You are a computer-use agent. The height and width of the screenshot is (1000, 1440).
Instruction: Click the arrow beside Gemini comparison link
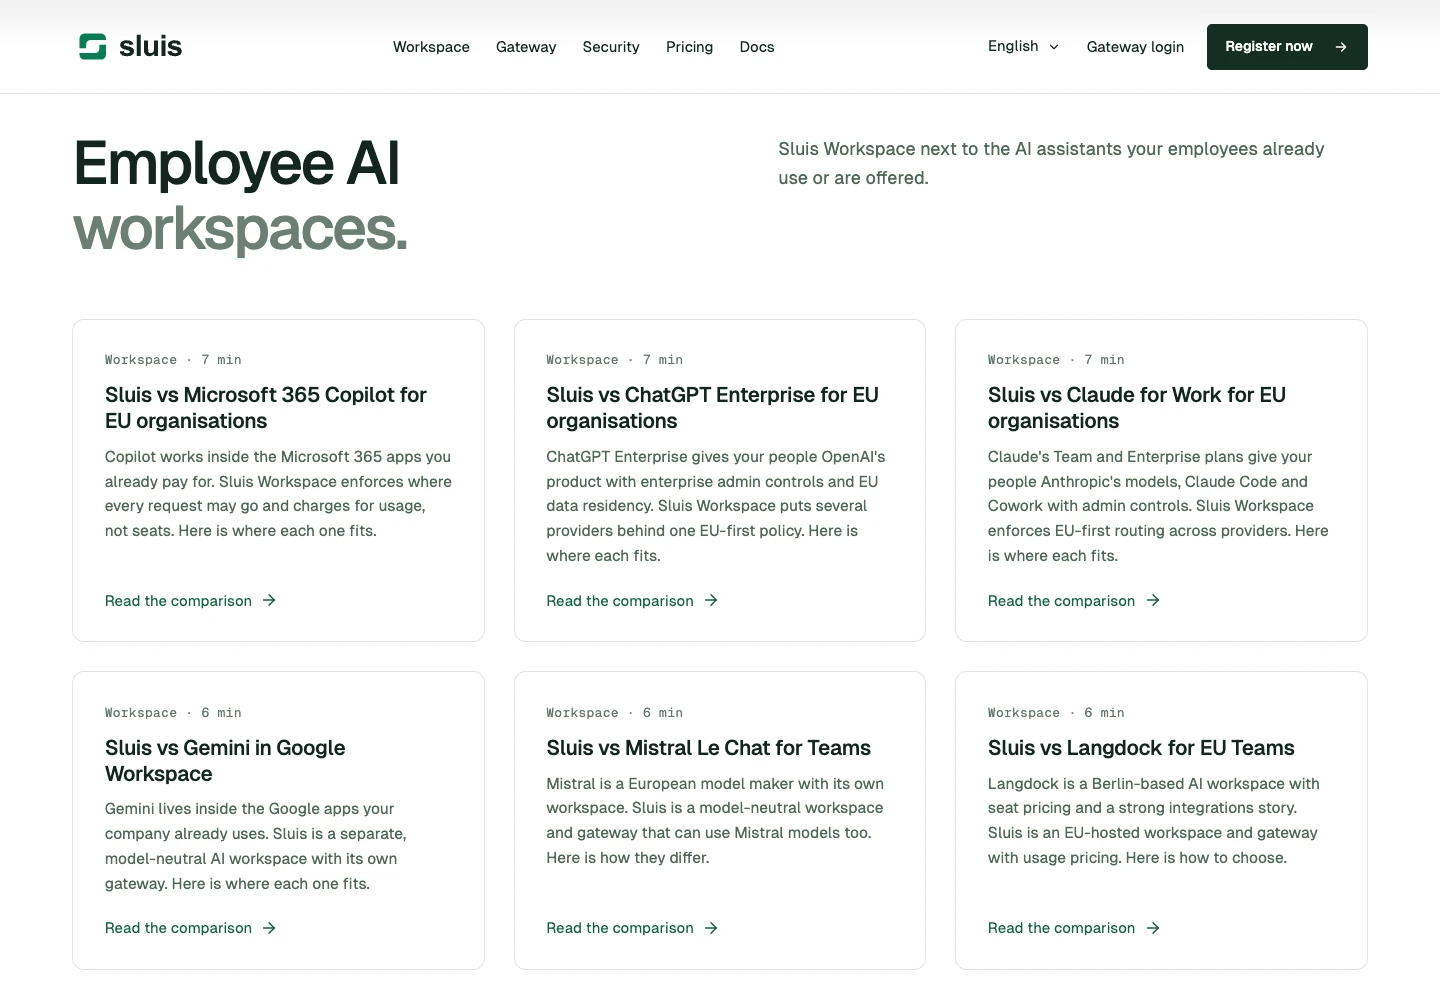(x=269, y=928)
